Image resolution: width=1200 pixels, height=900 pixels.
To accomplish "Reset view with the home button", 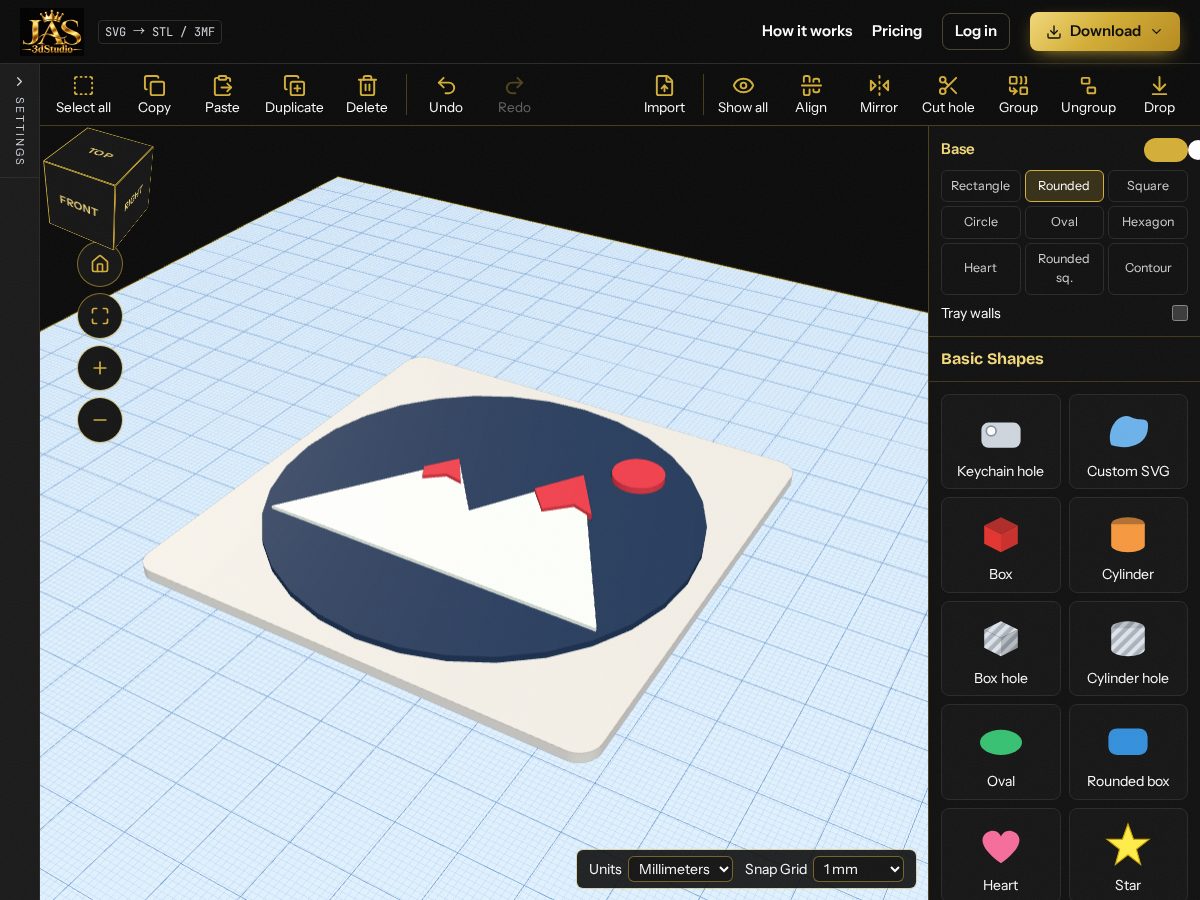I will point(100,264).
